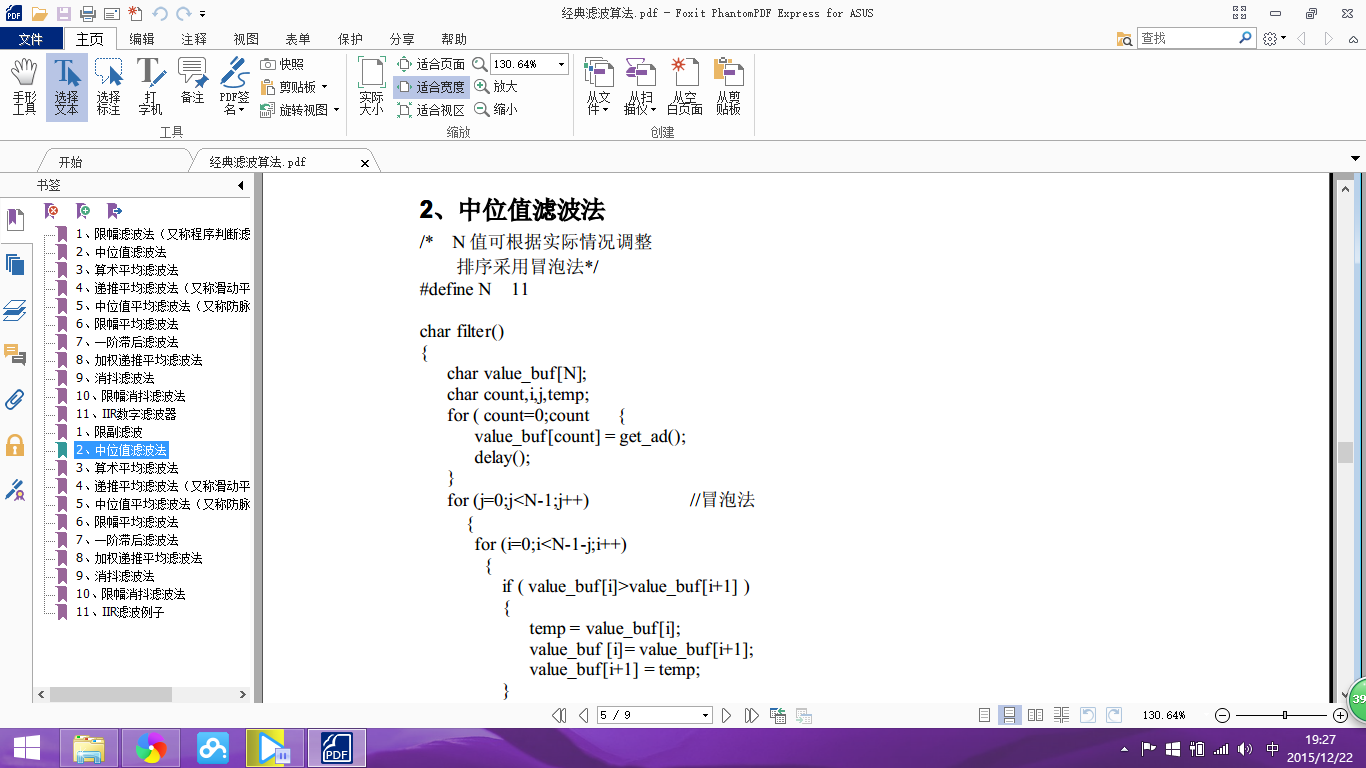Create PDF from blank page (从空白页面)
The height and width of the screenshot is (768, 1366).
[x=685, y=87]
